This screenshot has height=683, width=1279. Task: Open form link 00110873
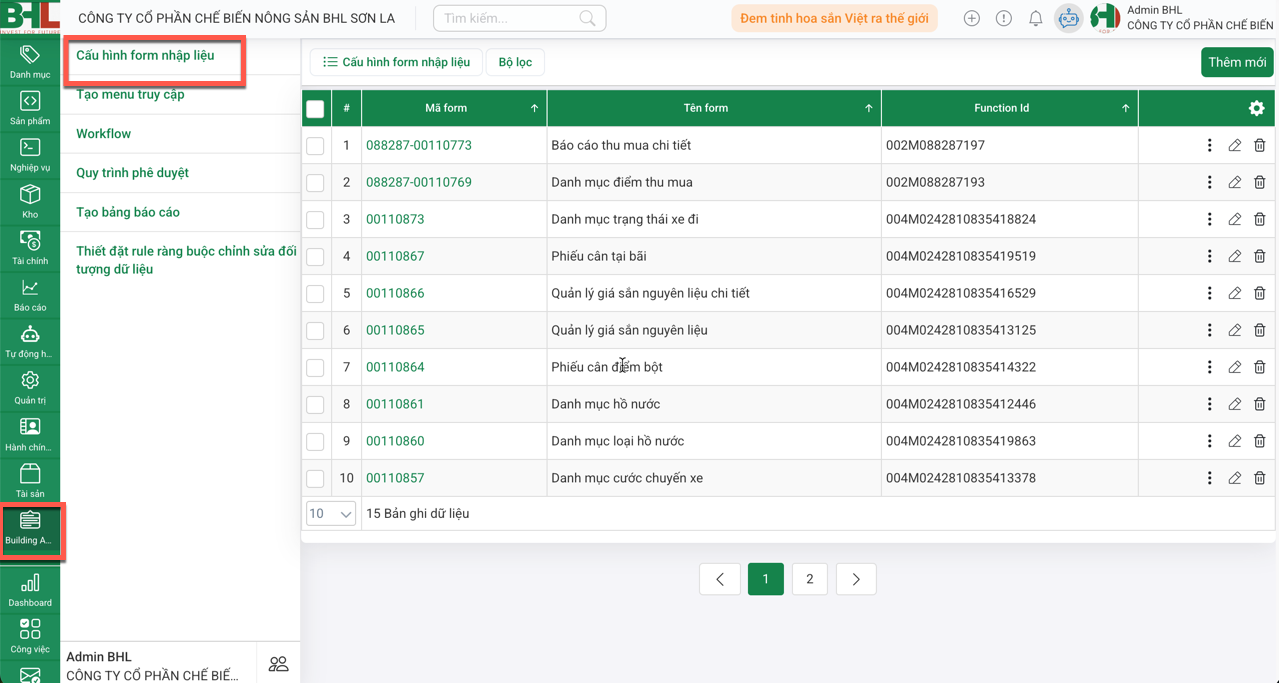(395, 219)
